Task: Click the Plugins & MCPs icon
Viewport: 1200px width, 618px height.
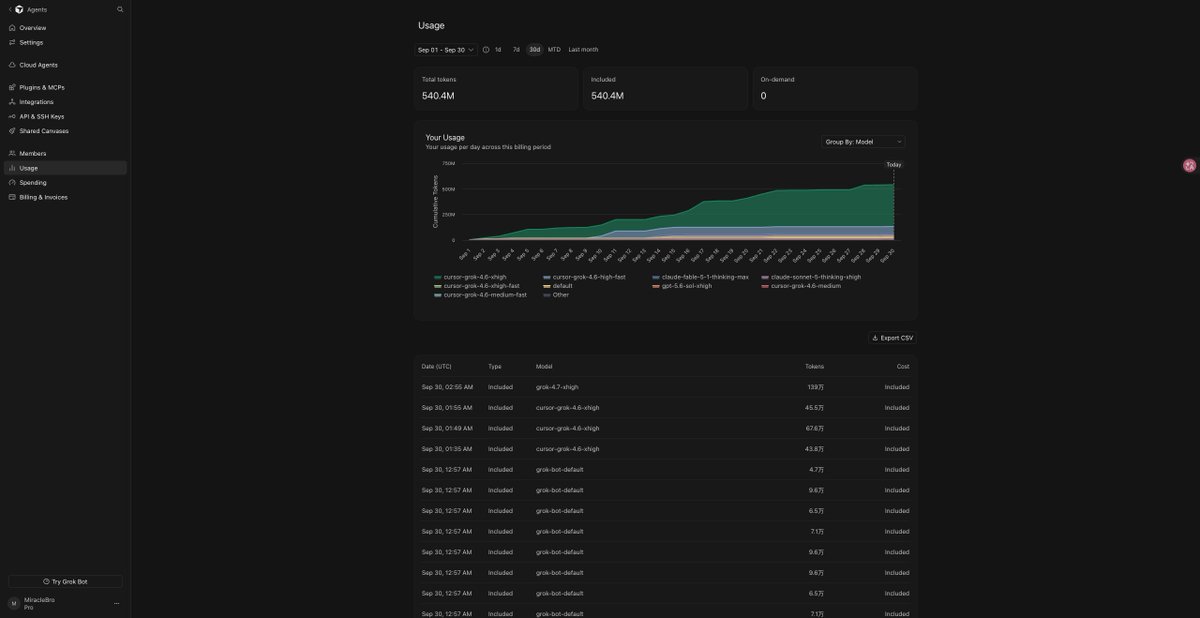Action: click(12, 87)
